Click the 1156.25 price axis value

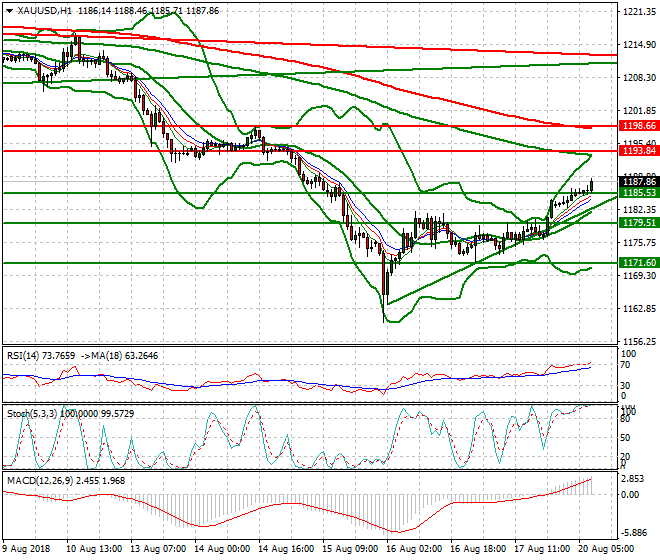[x=639, y=341]
